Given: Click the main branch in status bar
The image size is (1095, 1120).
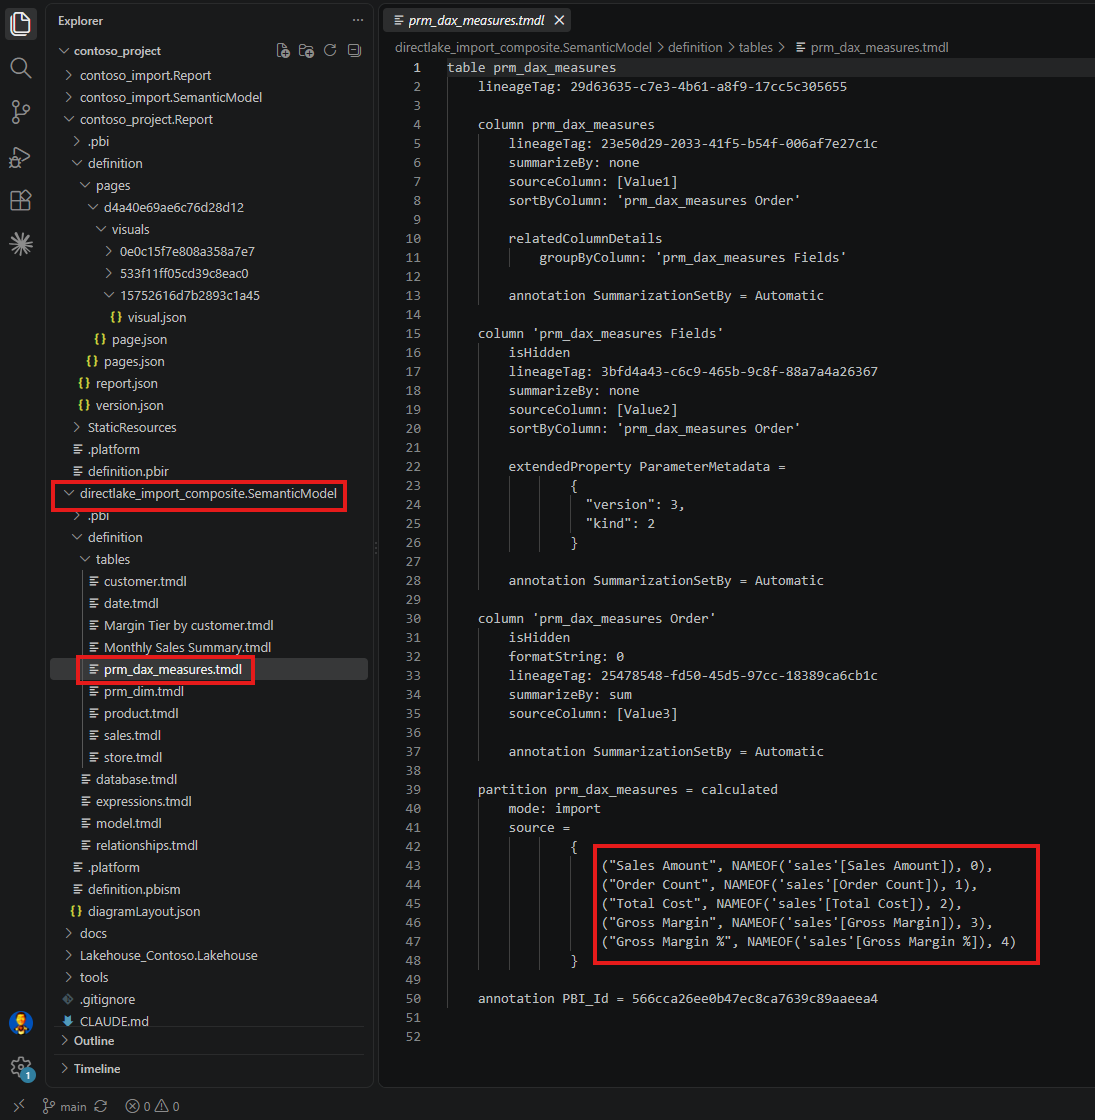Looking at the screenshot, I should [64, 1106].
